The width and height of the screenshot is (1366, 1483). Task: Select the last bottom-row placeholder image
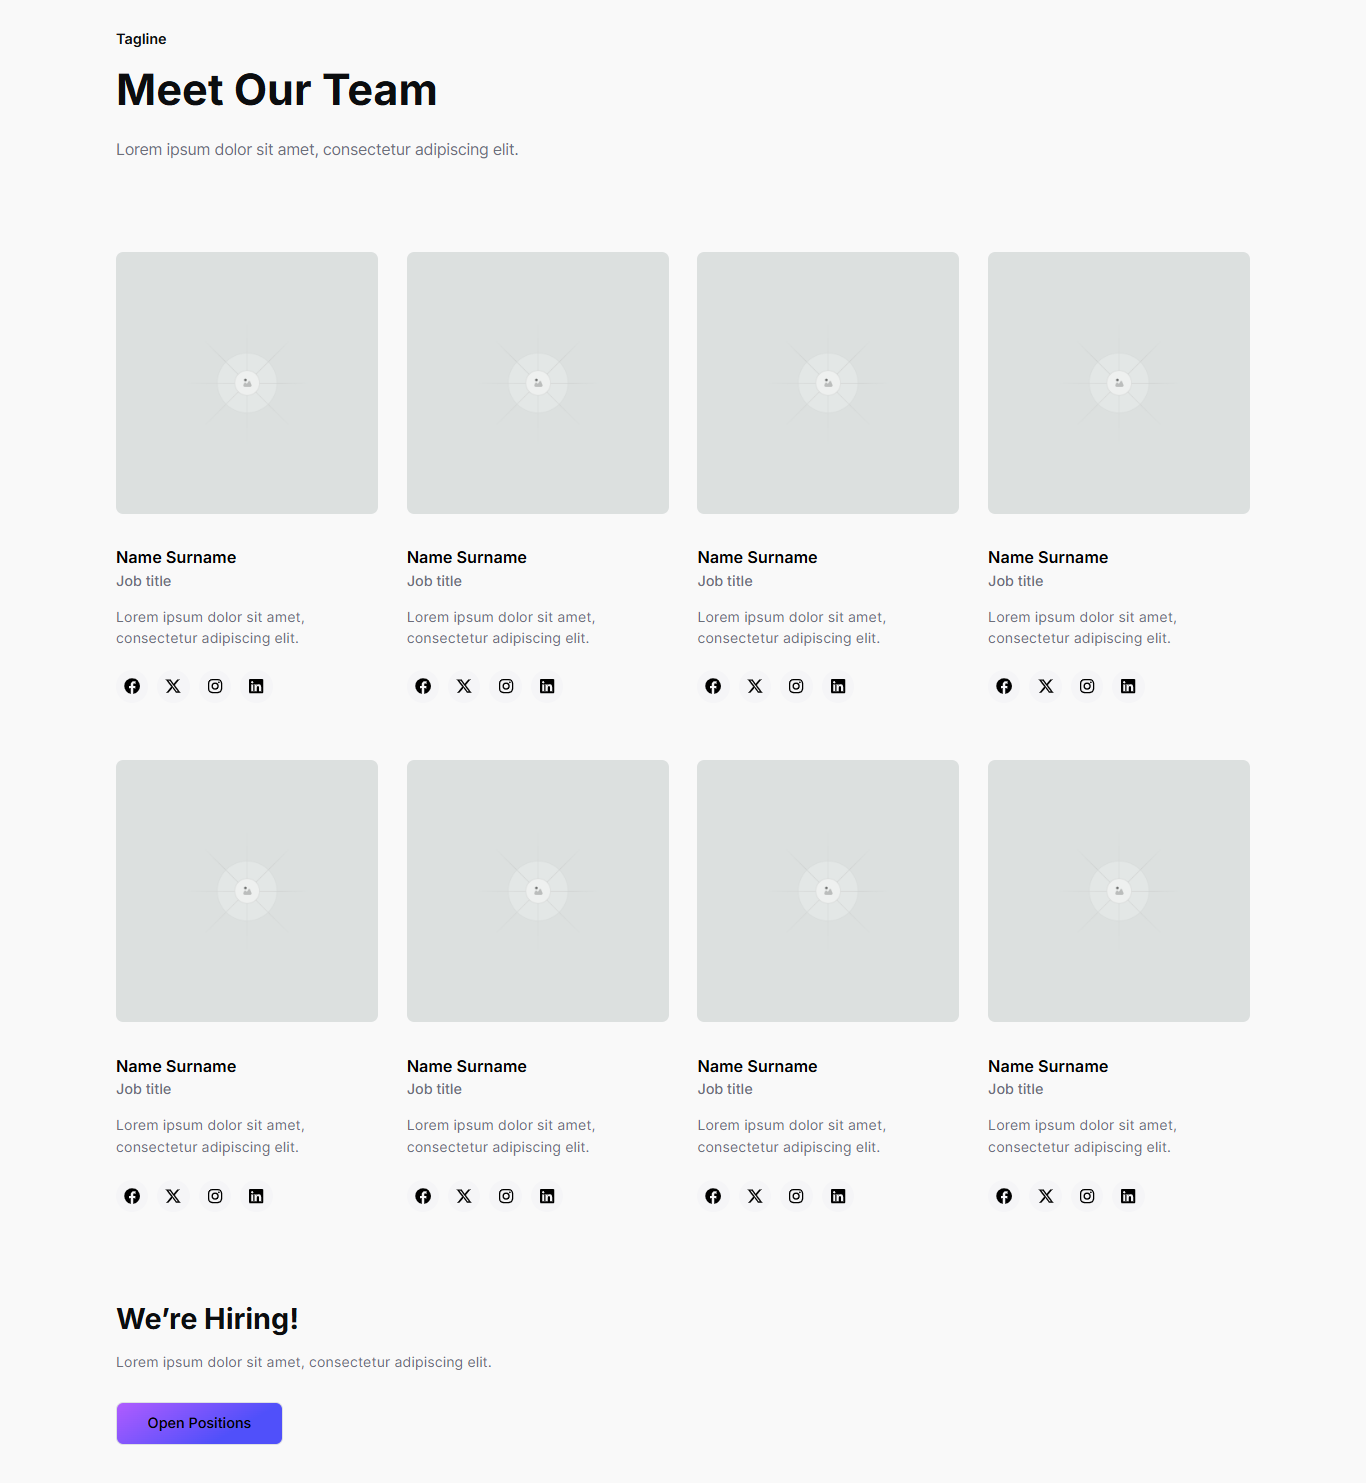(1118, 890)
